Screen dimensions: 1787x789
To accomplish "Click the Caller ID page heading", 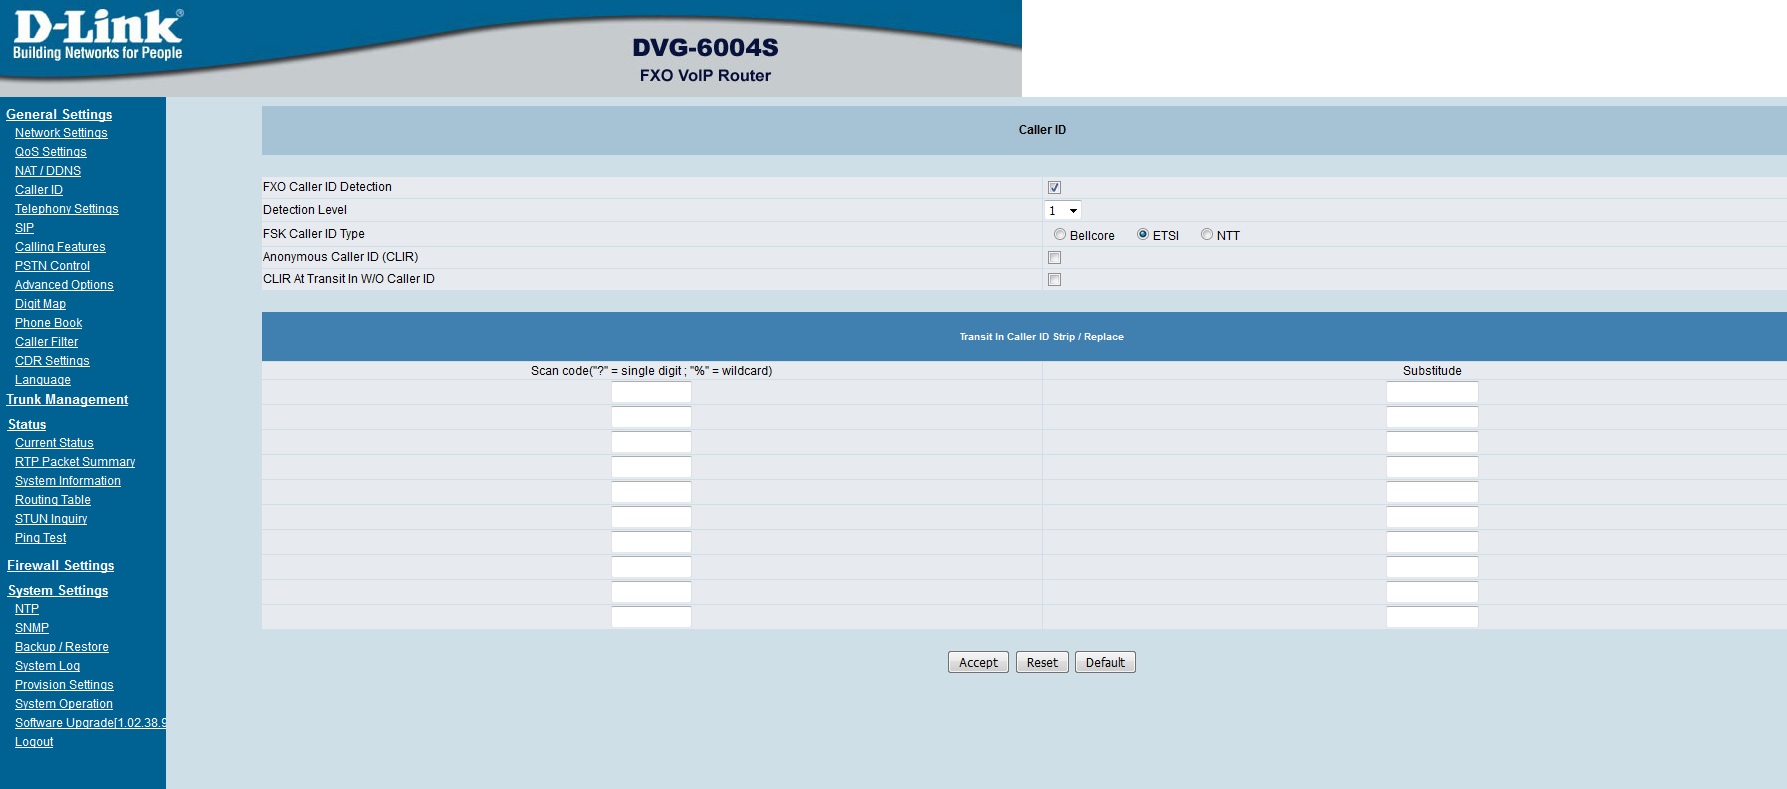I will tap(1042, 130).
